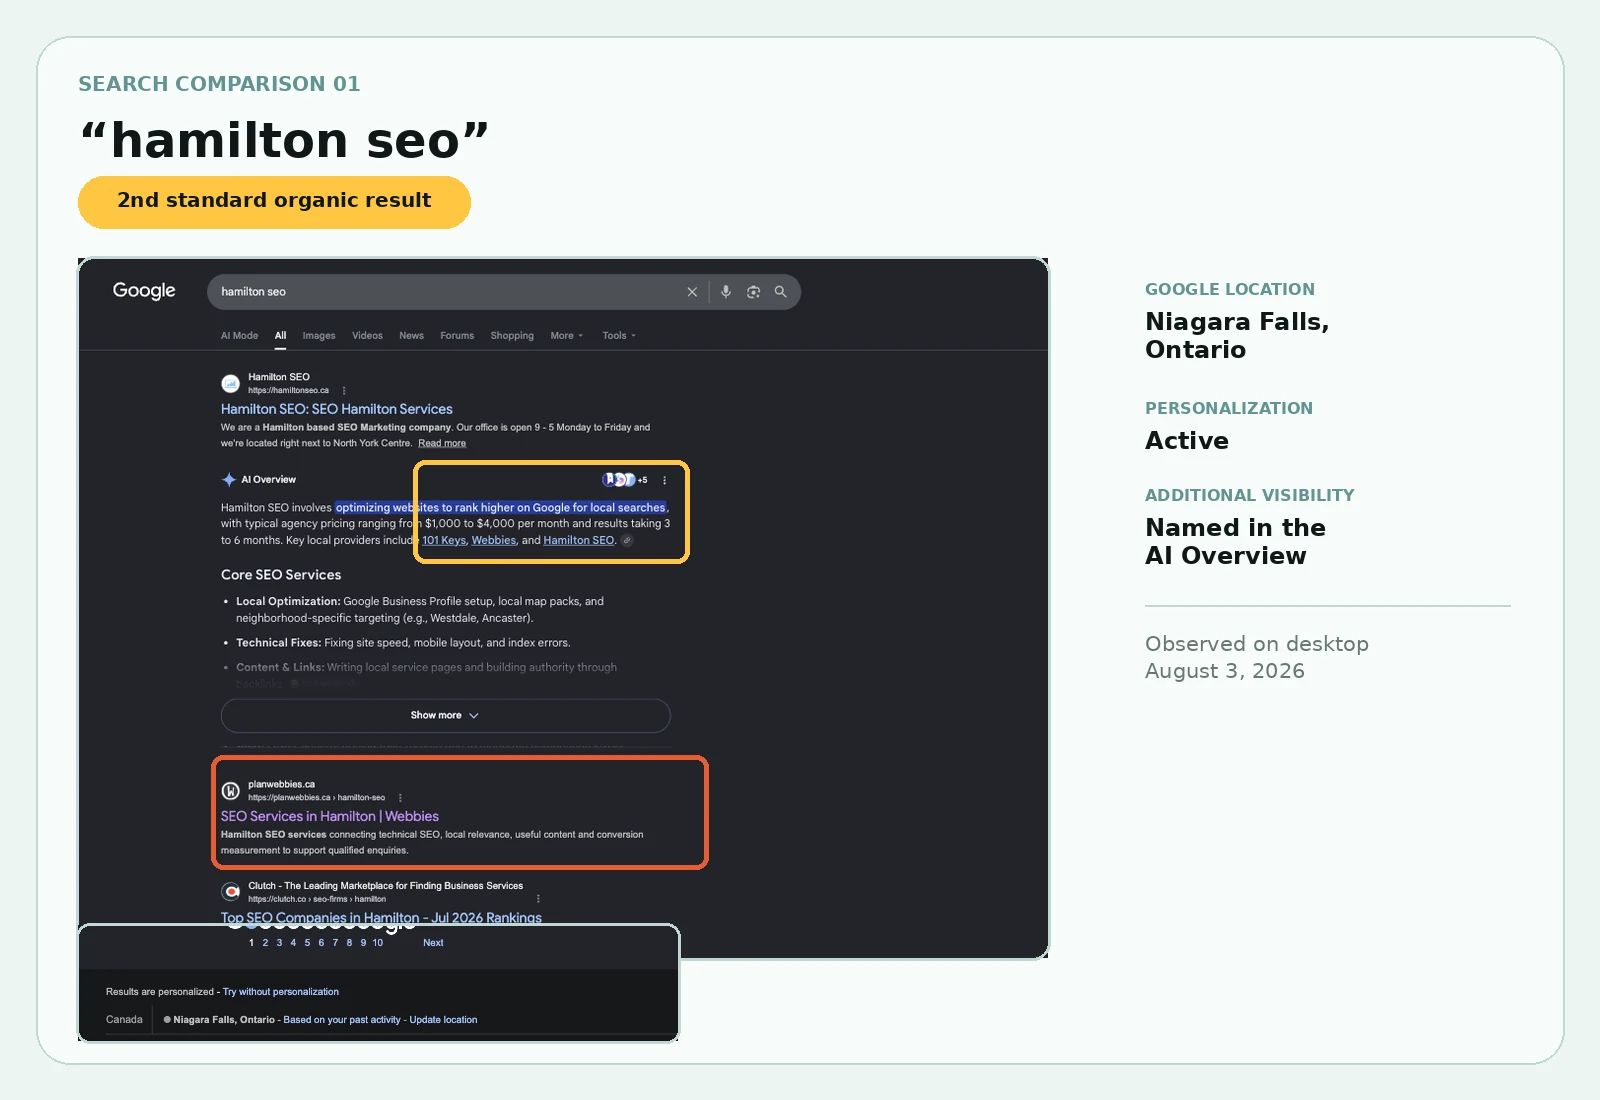1600x1100 pixels.
Task: Click the link chip after Hamilton SEO mention
Action: 627,540
